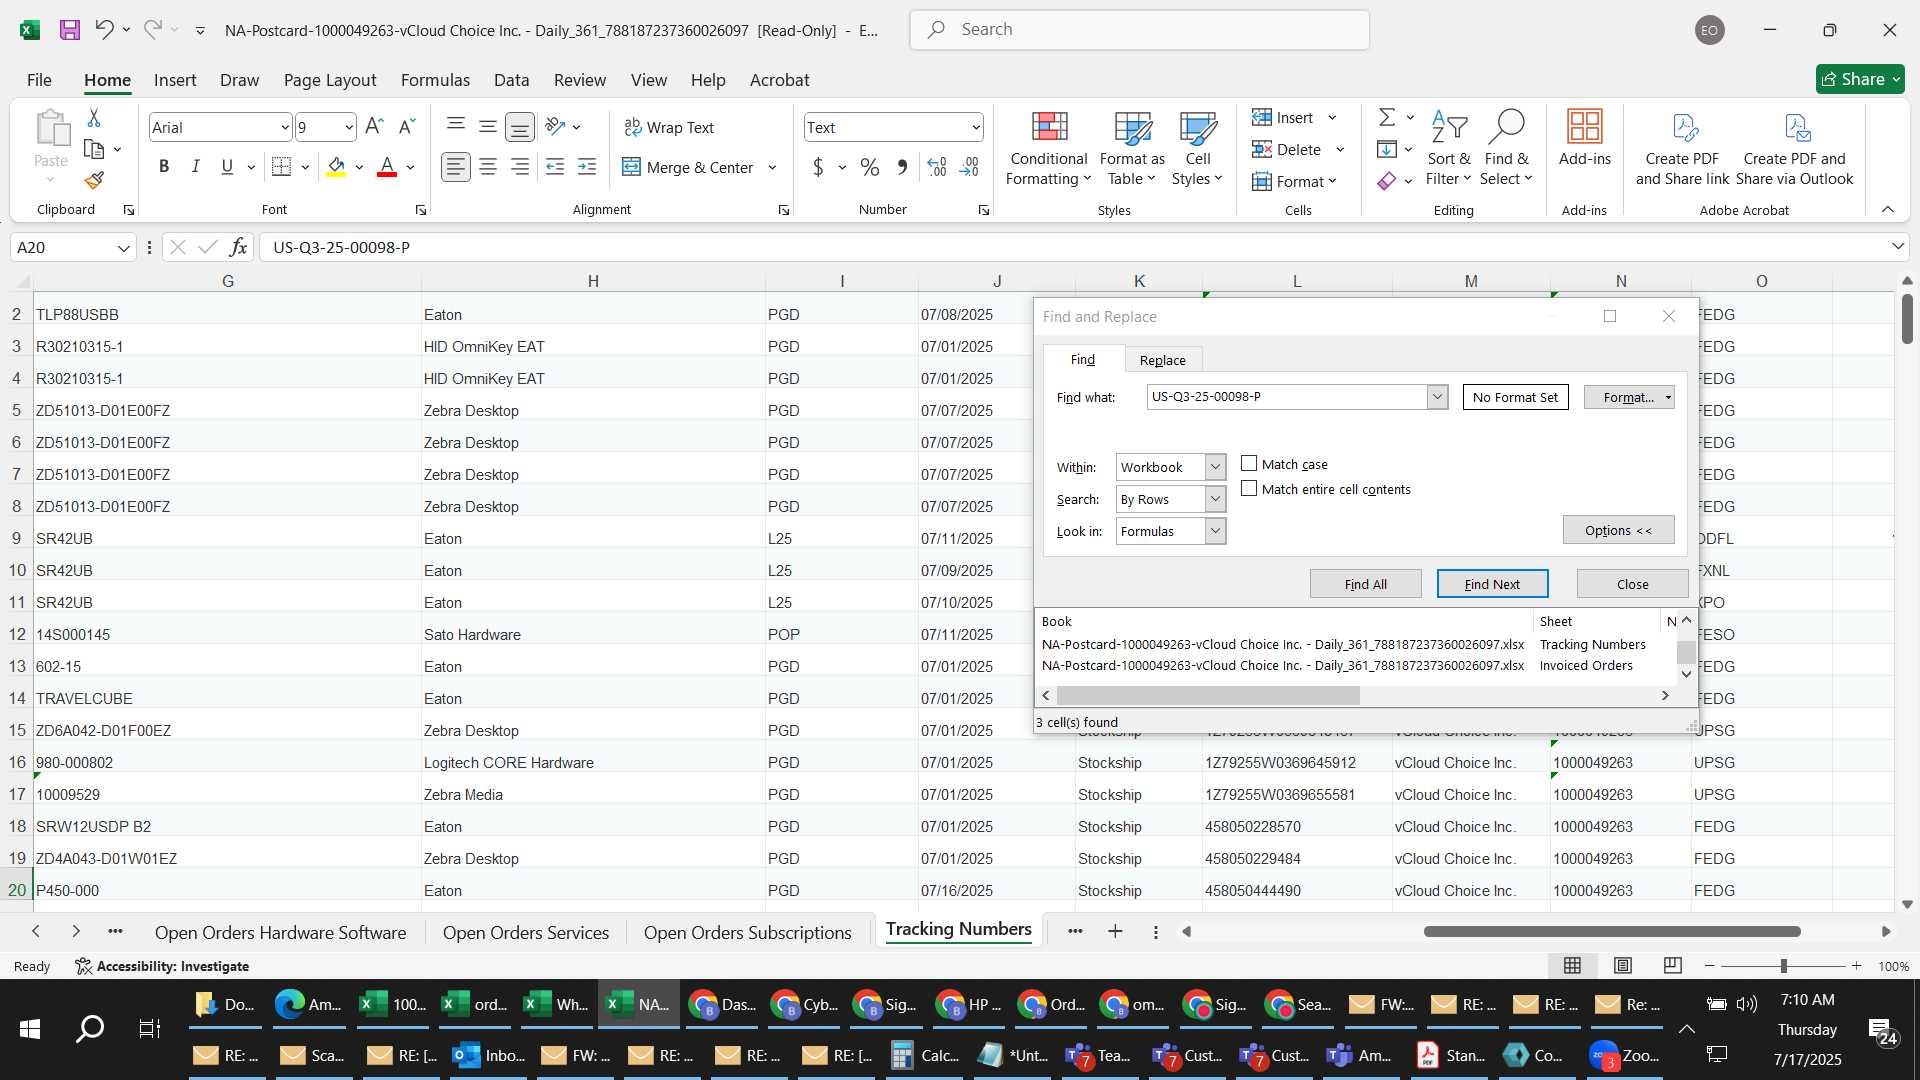This screenshot has height=1080, width=1920.
Task: Open the Formulas tab
Action: pos(435,80)
